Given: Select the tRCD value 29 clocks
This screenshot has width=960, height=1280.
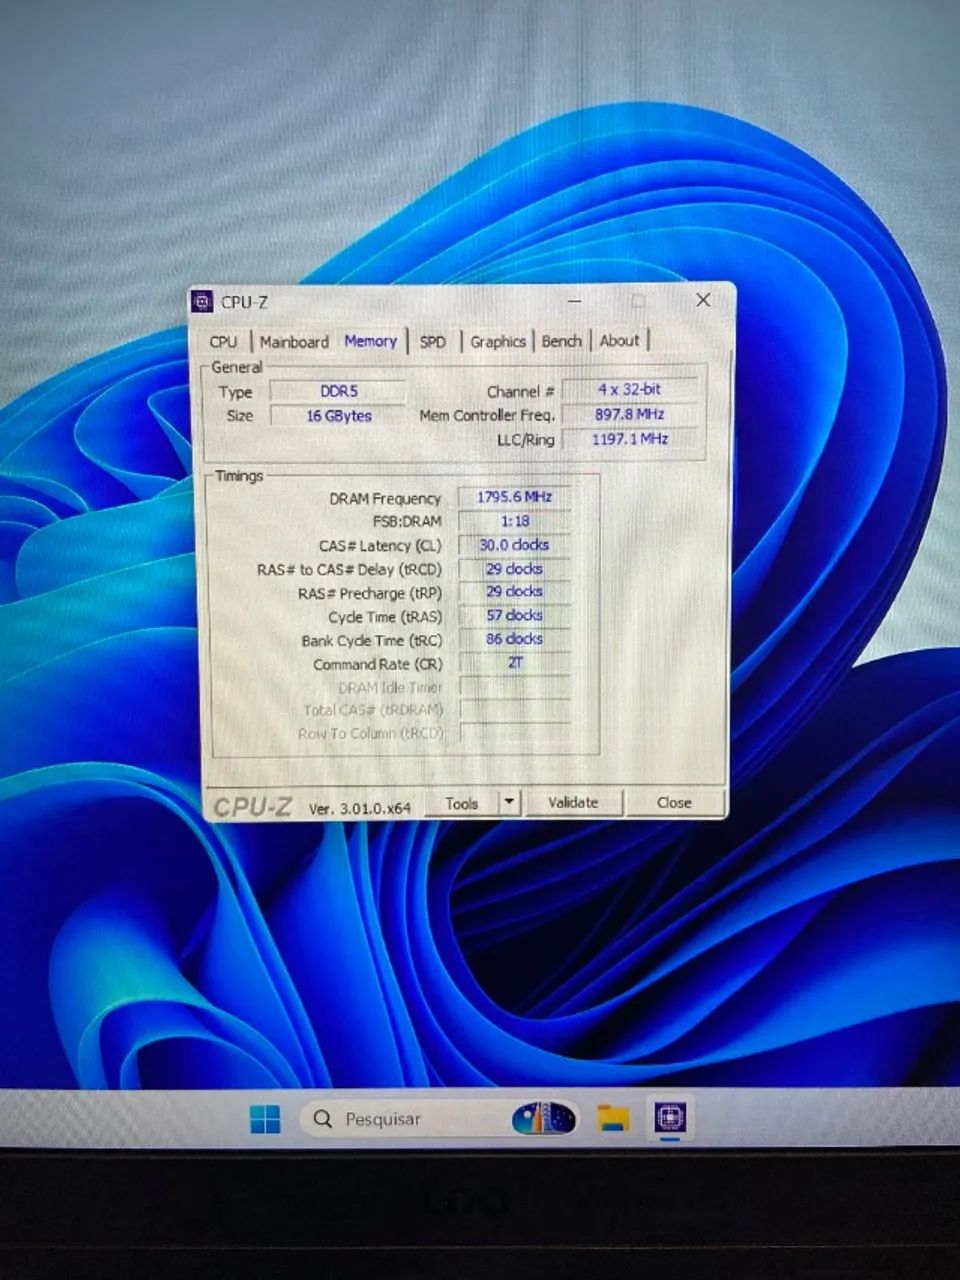Looking at the screenshot, I should [x=514, y=569].
